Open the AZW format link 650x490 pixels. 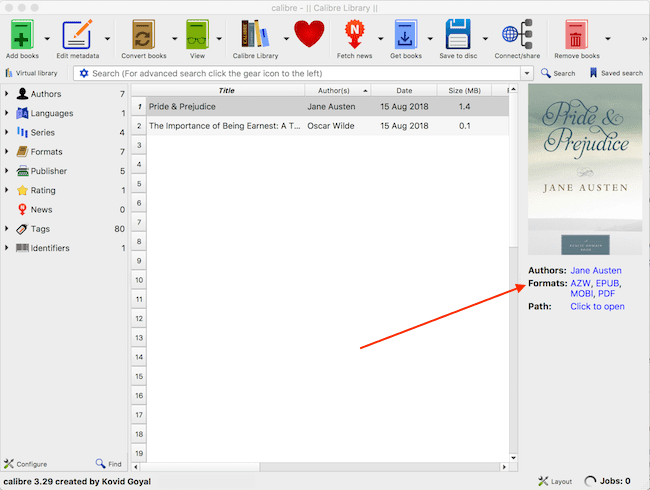pyautogui.click(x=580, y=283)
